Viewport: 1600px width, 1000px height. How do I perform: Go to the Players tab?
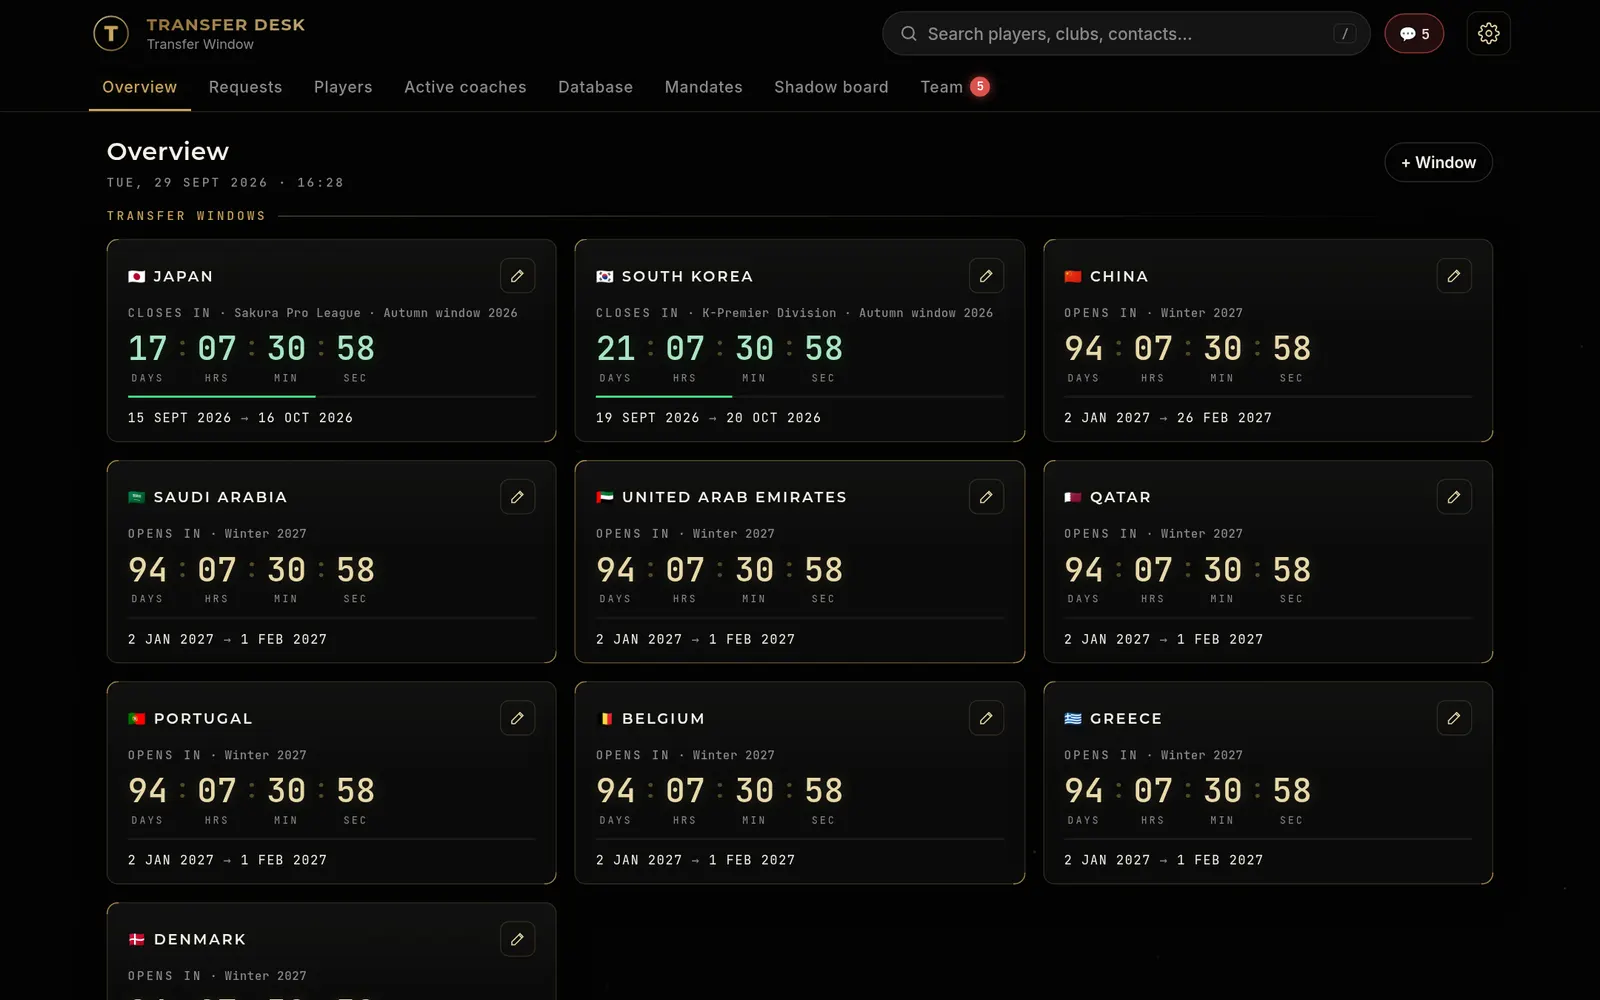(x=343, y=87)
